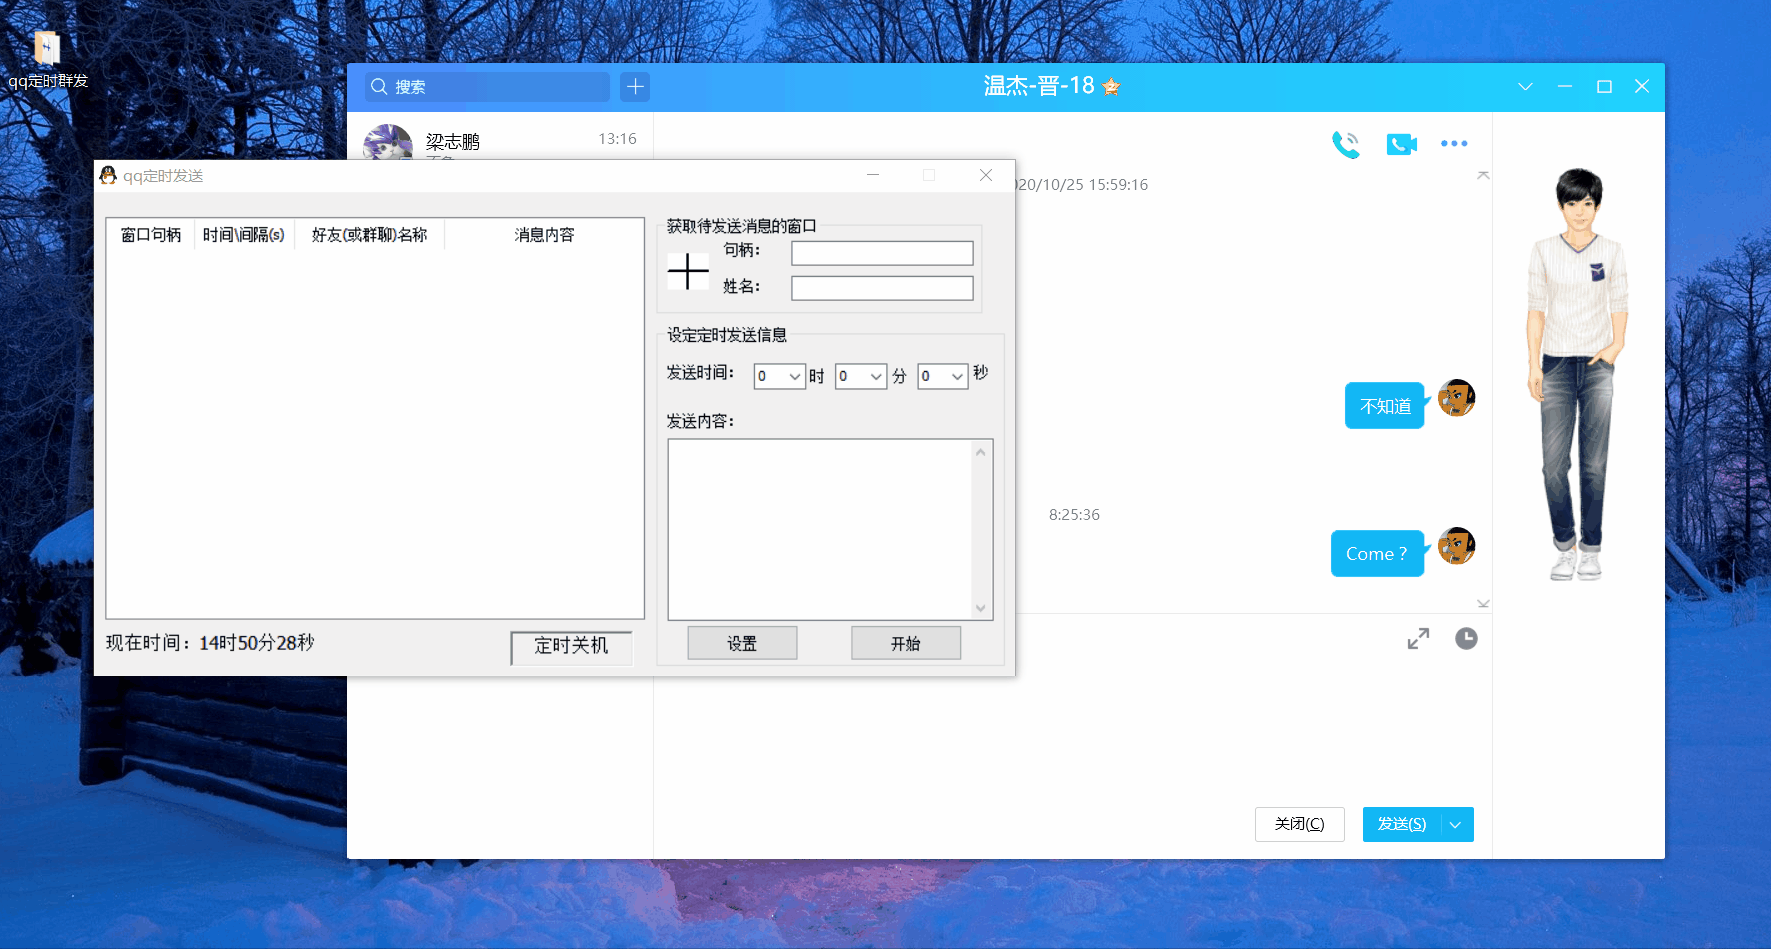Click the 发送(S) send button
The image size is (1771, 949).
click(1402, 825)
